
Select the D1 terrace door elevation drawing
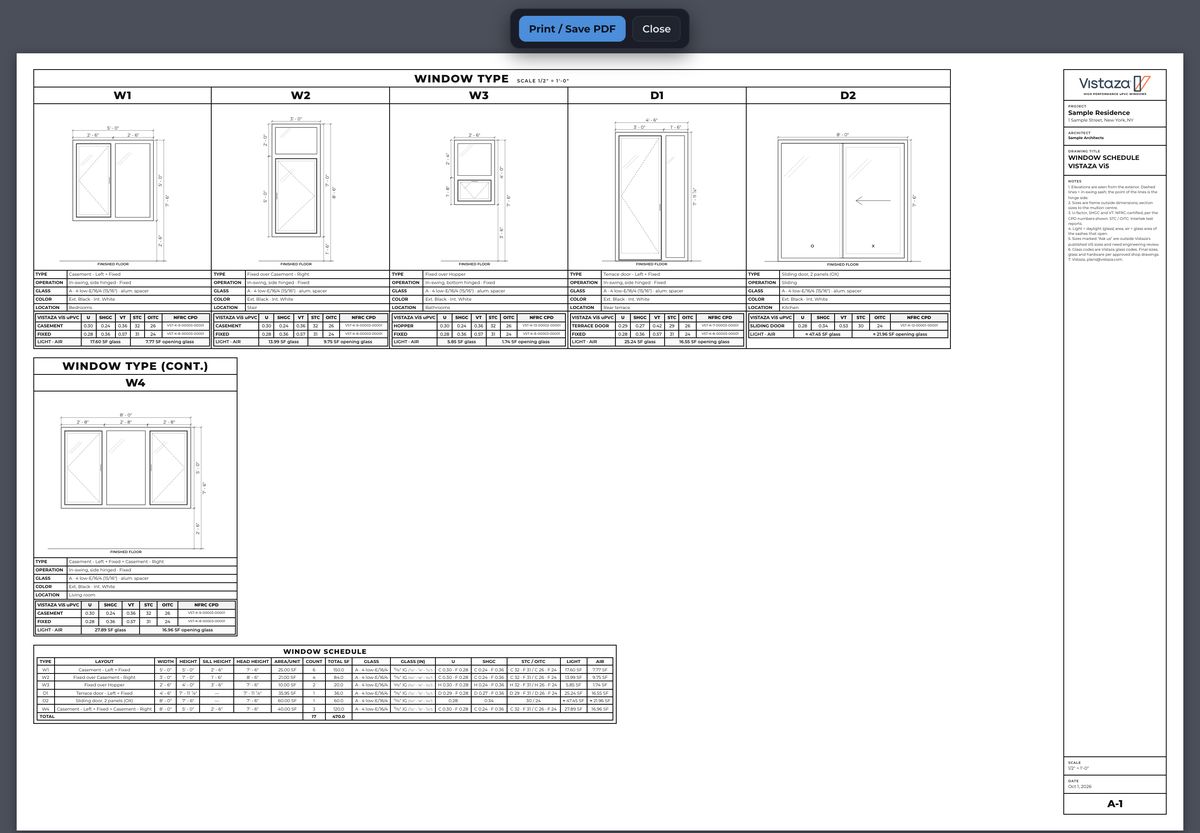coord(654,190)
